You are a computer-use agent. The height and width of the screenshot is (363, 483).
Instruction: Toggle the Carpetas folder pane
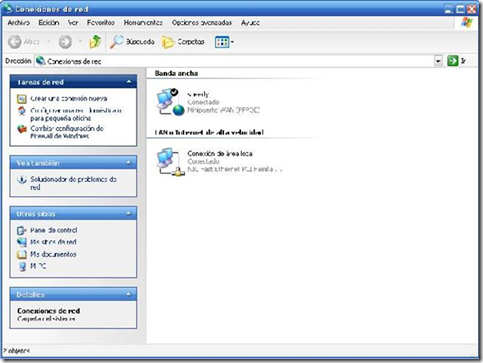click(x=183, y=42)
